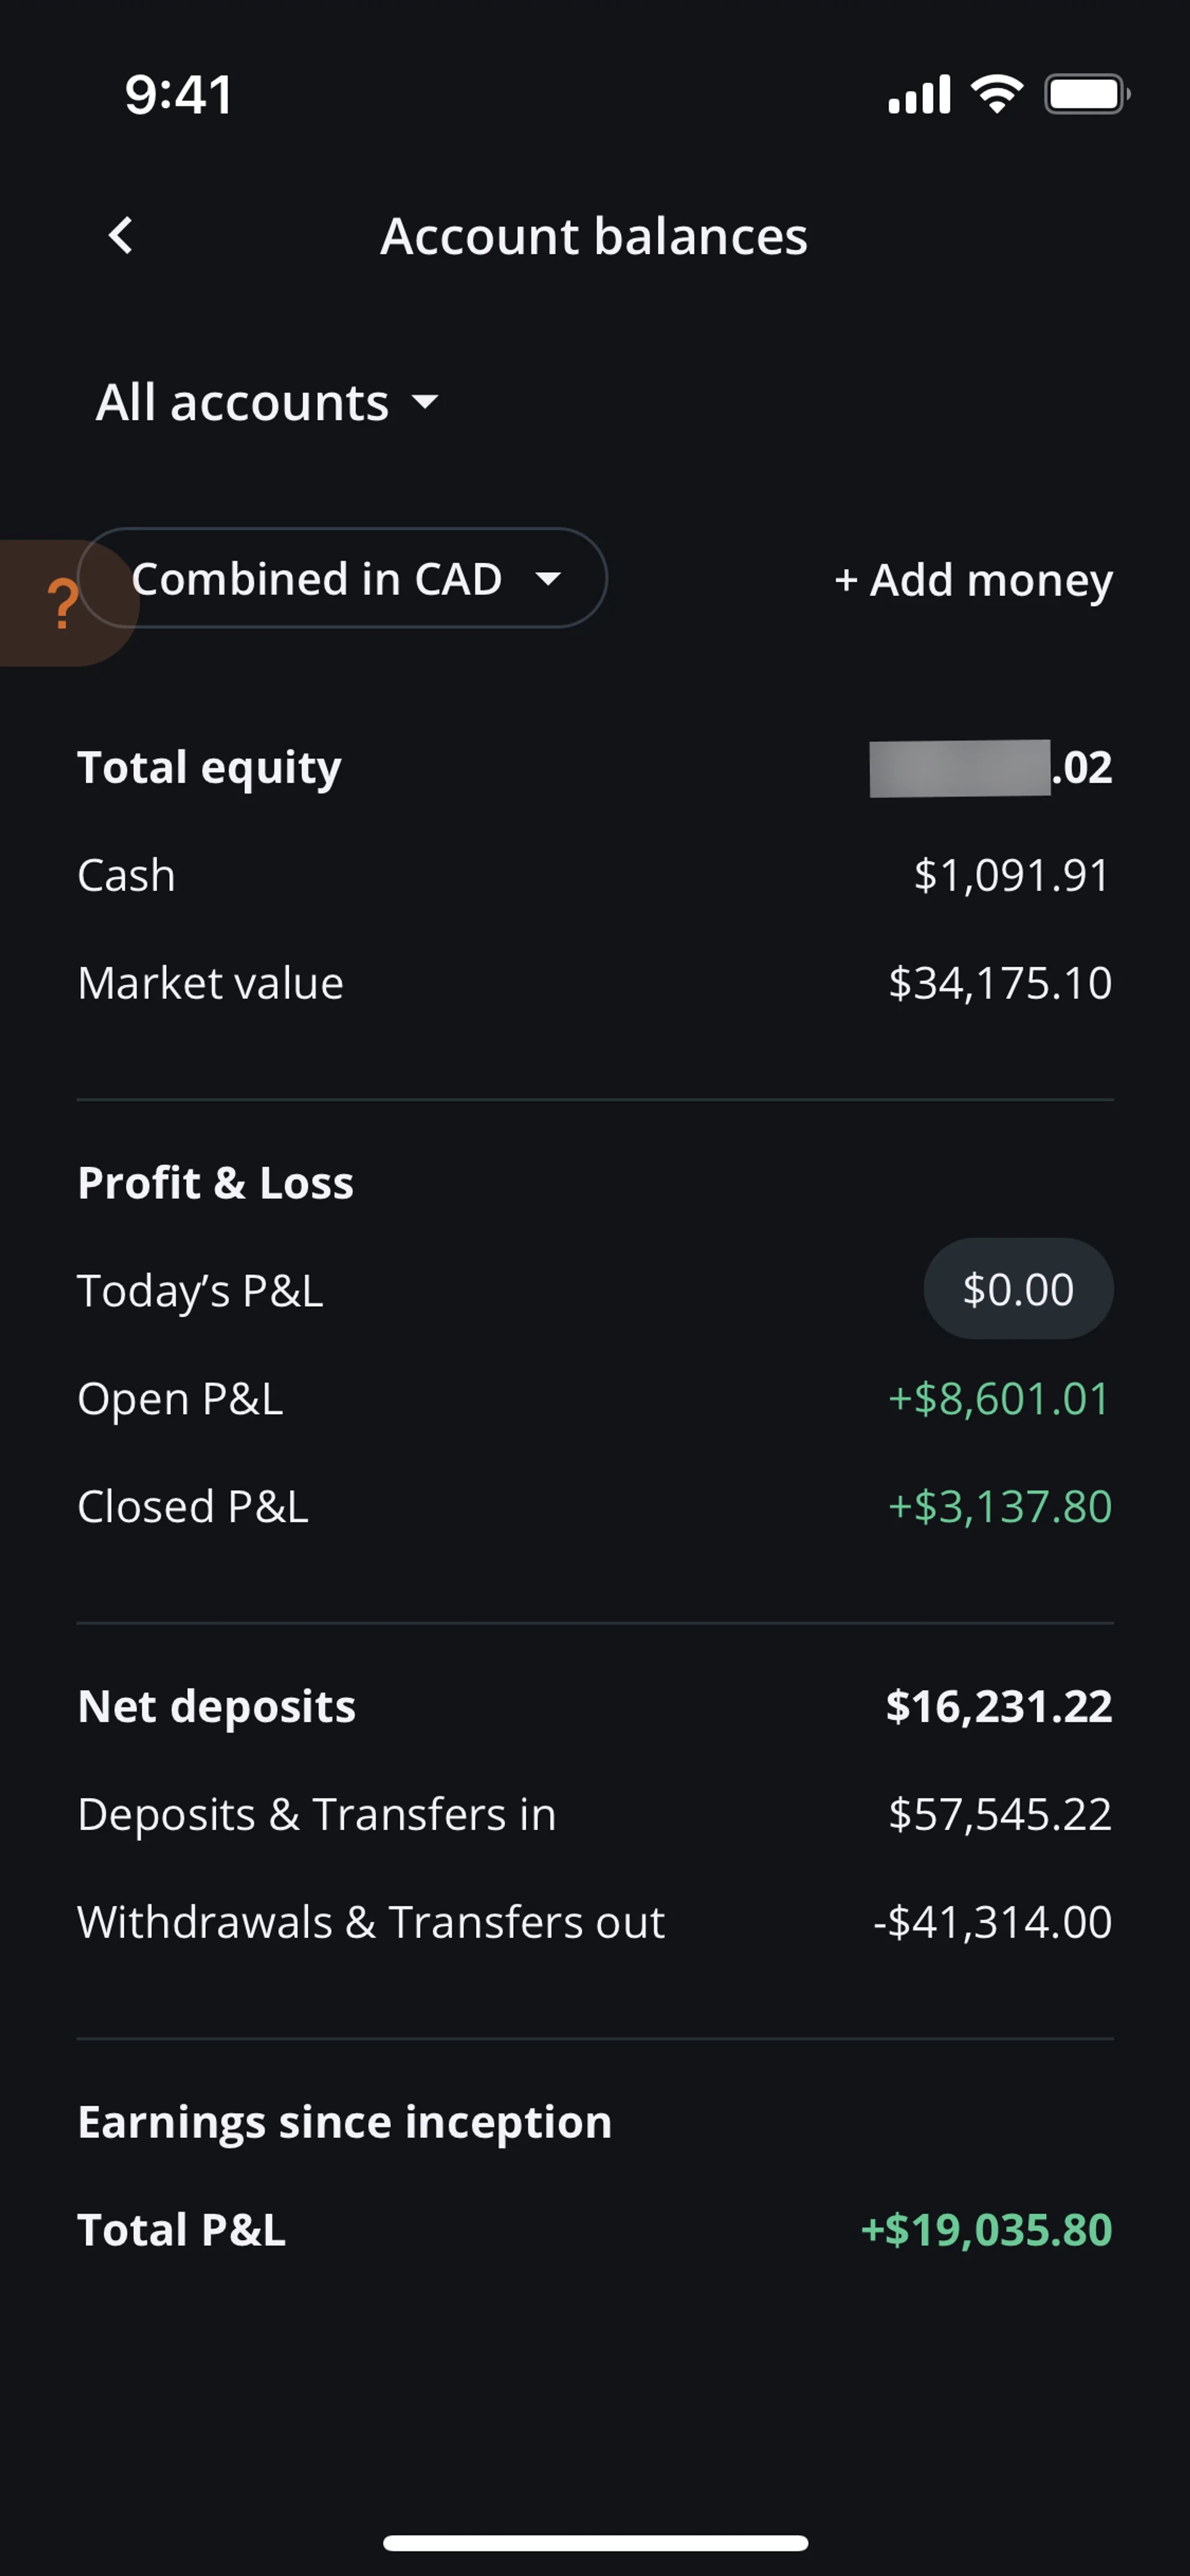1190x2576 pixels.
Task: Tap the arrow beside All accounts
Action: pyautogui.click(x=425, y=402)
